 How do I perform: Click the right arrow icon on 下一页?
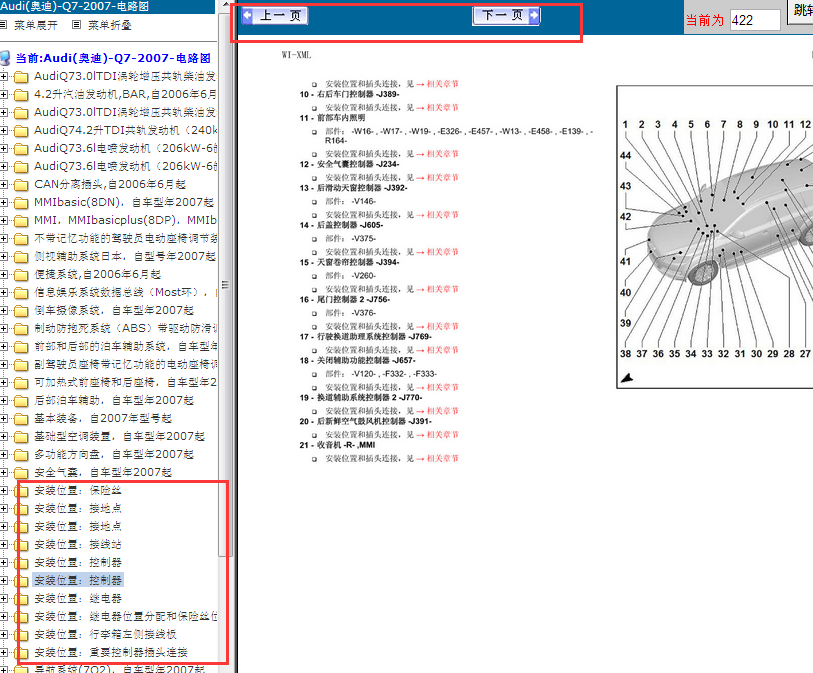click(x=534, y=16)
